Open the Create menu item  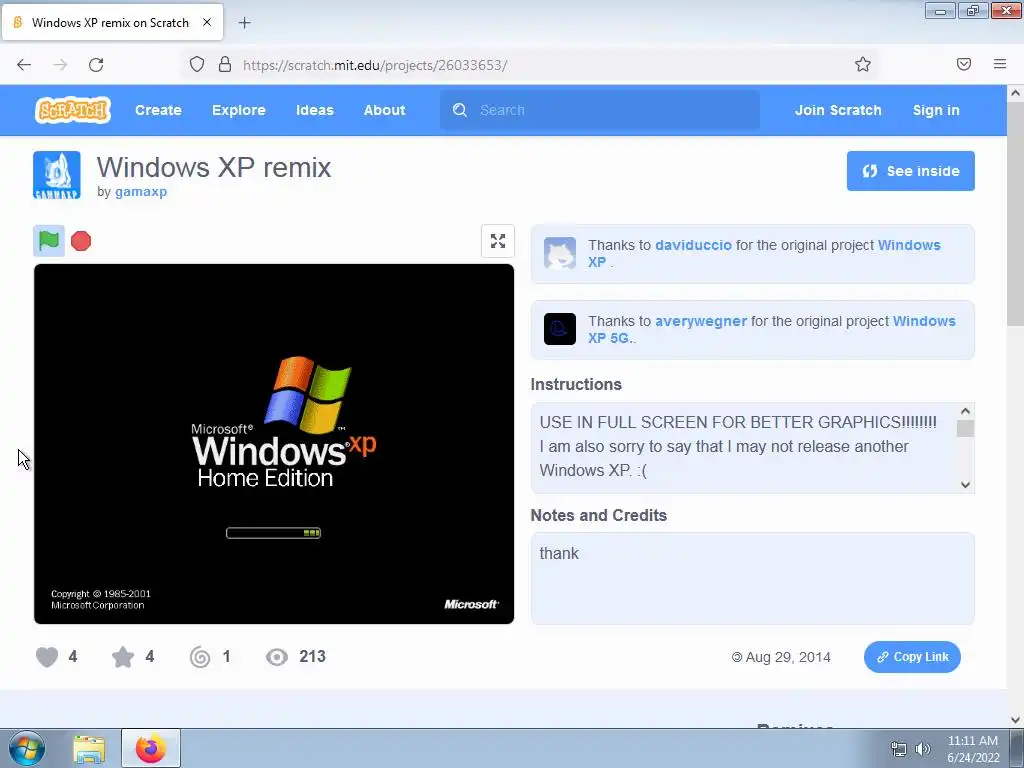(158, 110)
